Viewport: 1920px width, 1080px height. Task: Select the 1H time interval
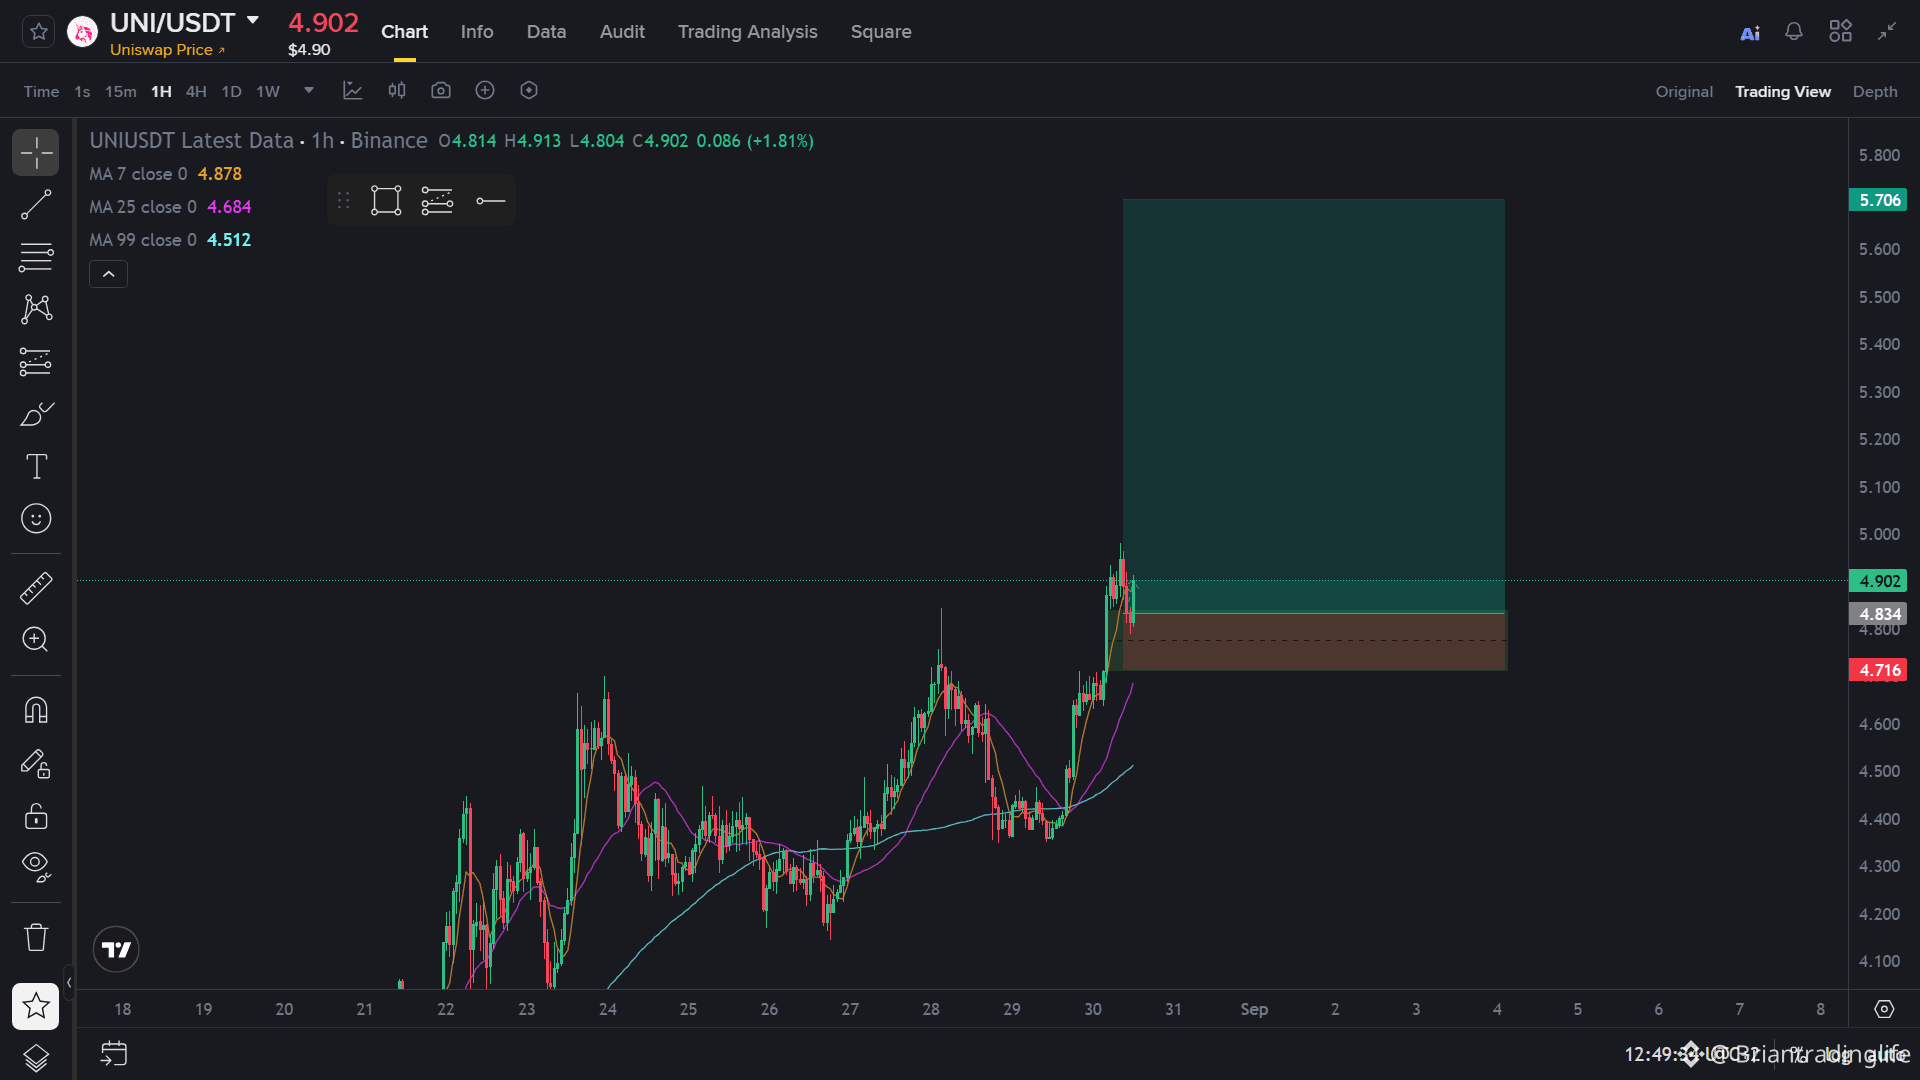(x=161, y=92)
